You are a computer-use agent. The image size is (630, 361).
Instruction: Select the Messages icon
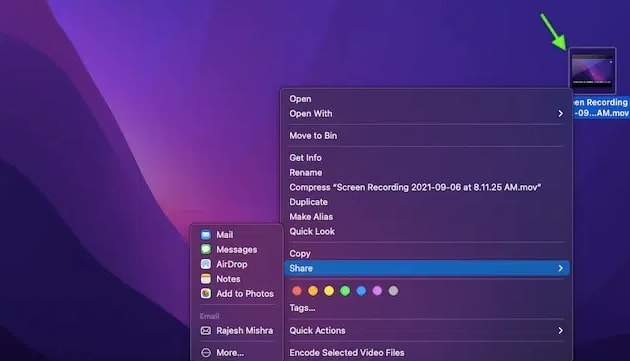206,249
